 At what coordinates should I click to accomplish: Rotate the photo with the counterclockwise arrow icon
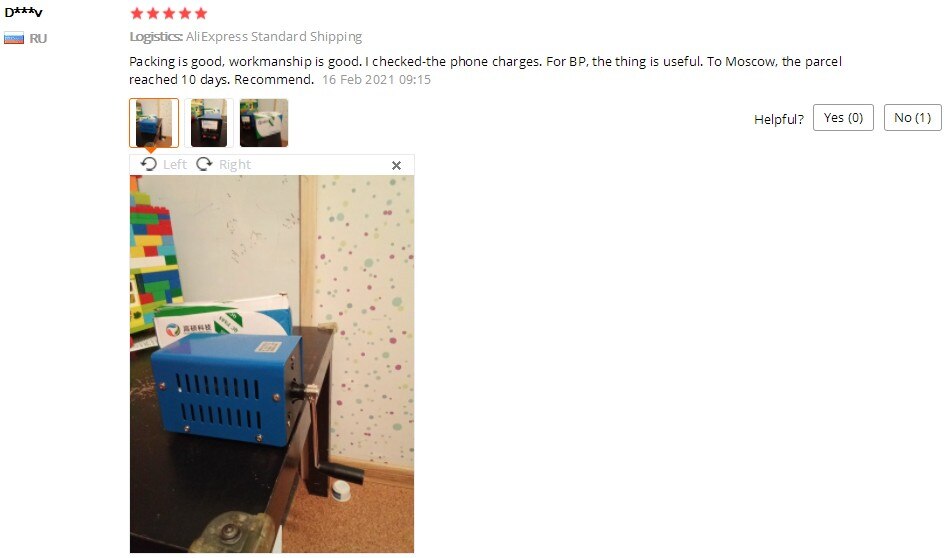coord(149,164)
